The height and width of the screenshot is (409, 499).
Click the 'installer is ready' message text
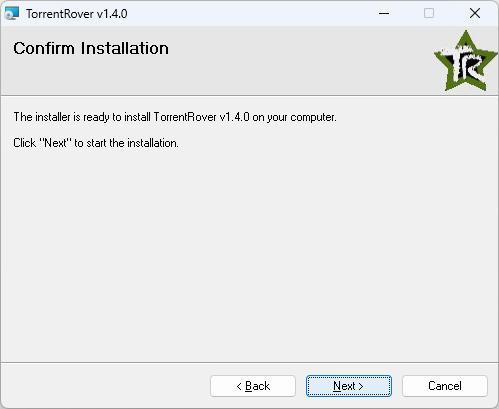coord(175,117)
